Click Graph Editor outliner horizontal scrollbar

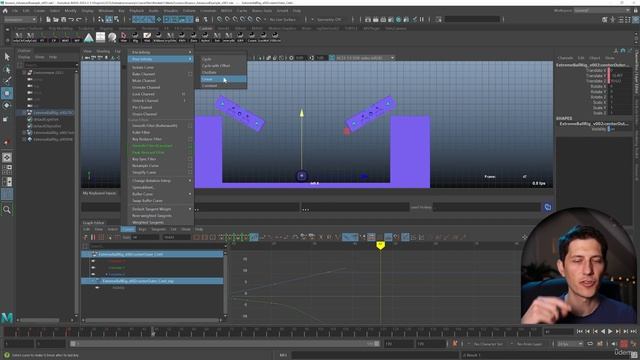[x=152, y=320]
